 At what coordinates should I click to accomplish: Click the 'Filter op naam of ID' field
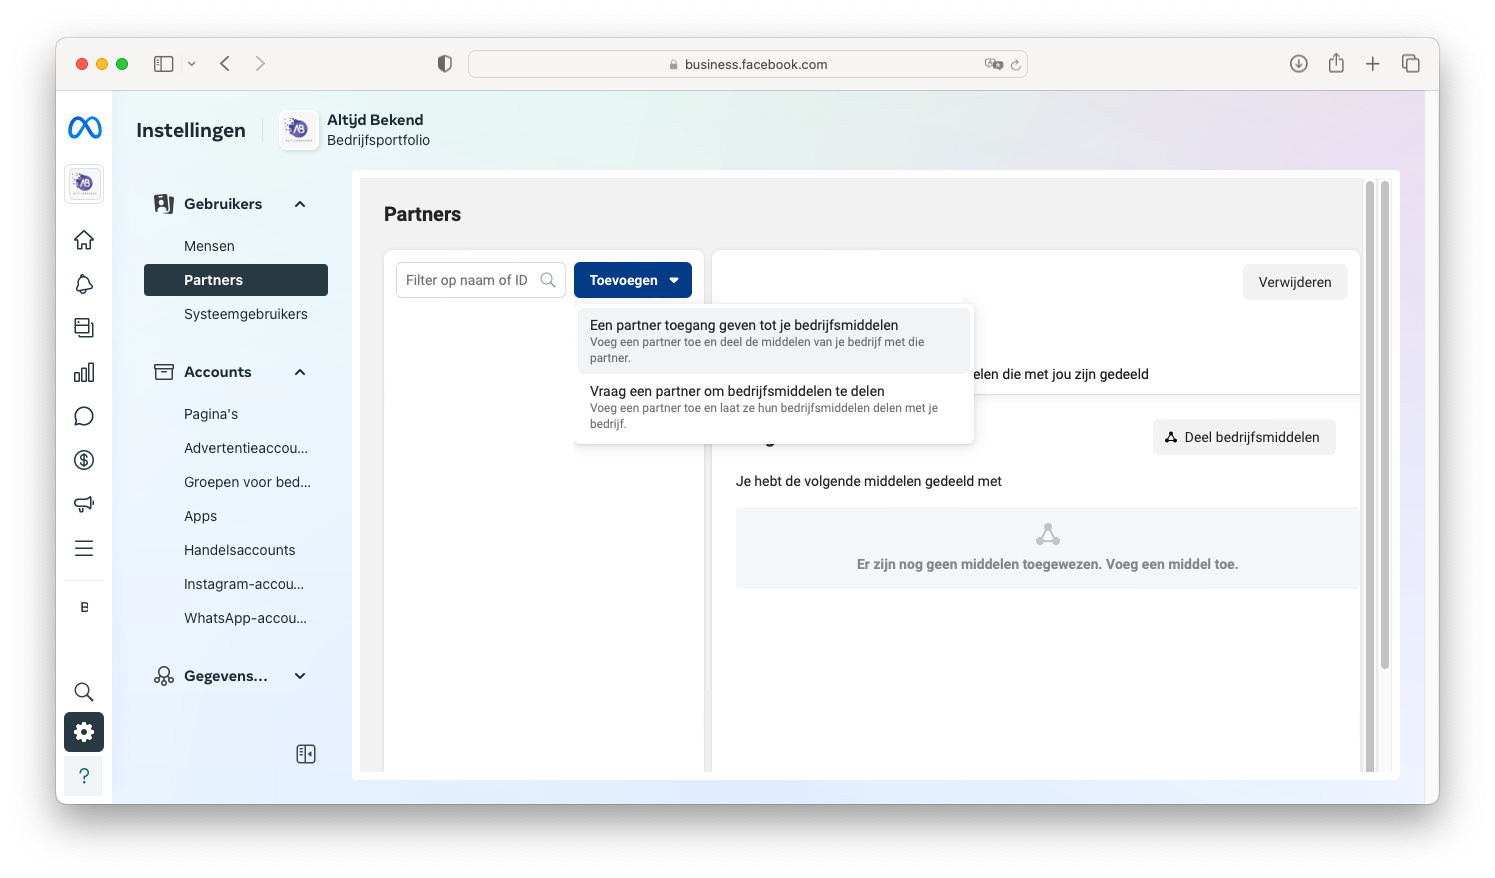coord(468,281)
